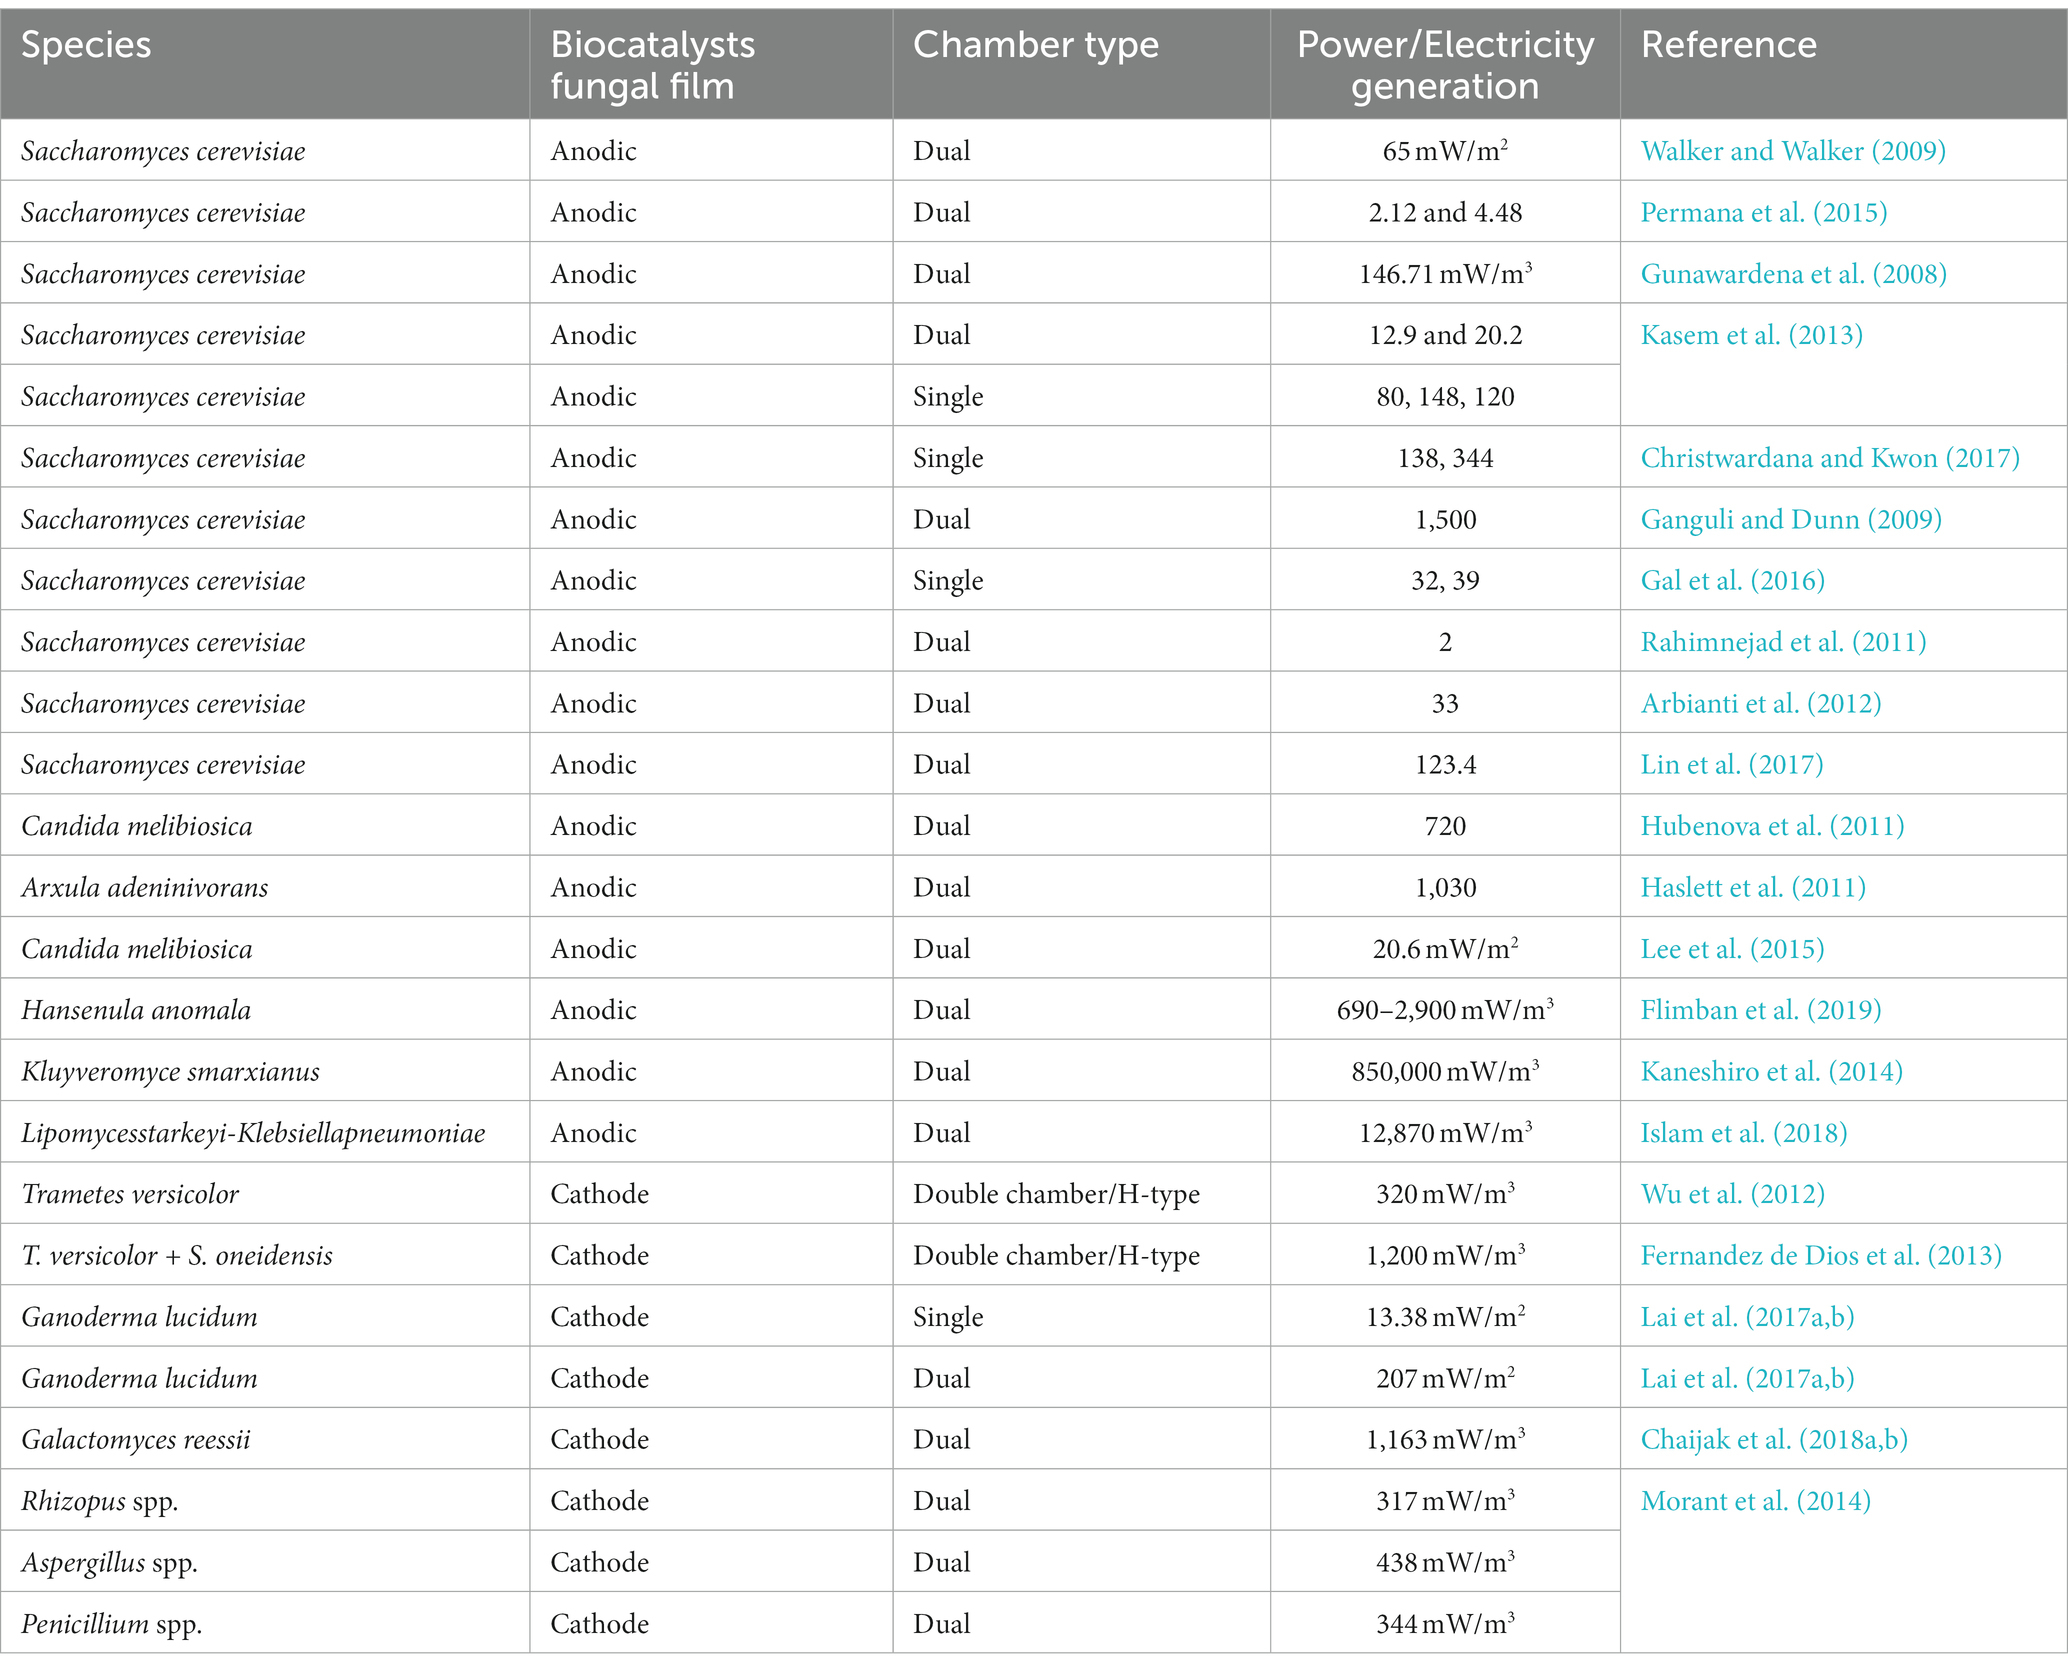Select the 1,200 mW/m³ value
The height and width of the screenshot is (1671, 2068).
pos(1445,1256)
